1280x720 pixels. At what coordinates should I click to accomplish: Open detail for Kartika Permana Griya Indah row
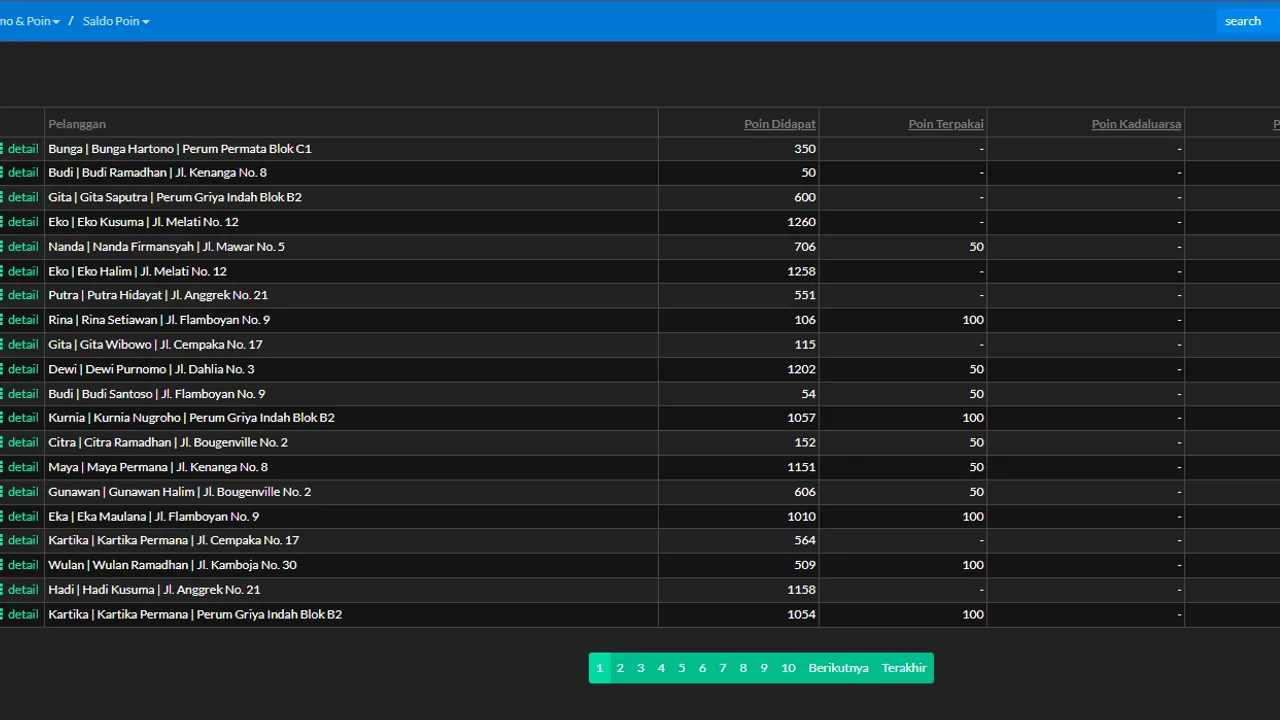coord(20,614)
